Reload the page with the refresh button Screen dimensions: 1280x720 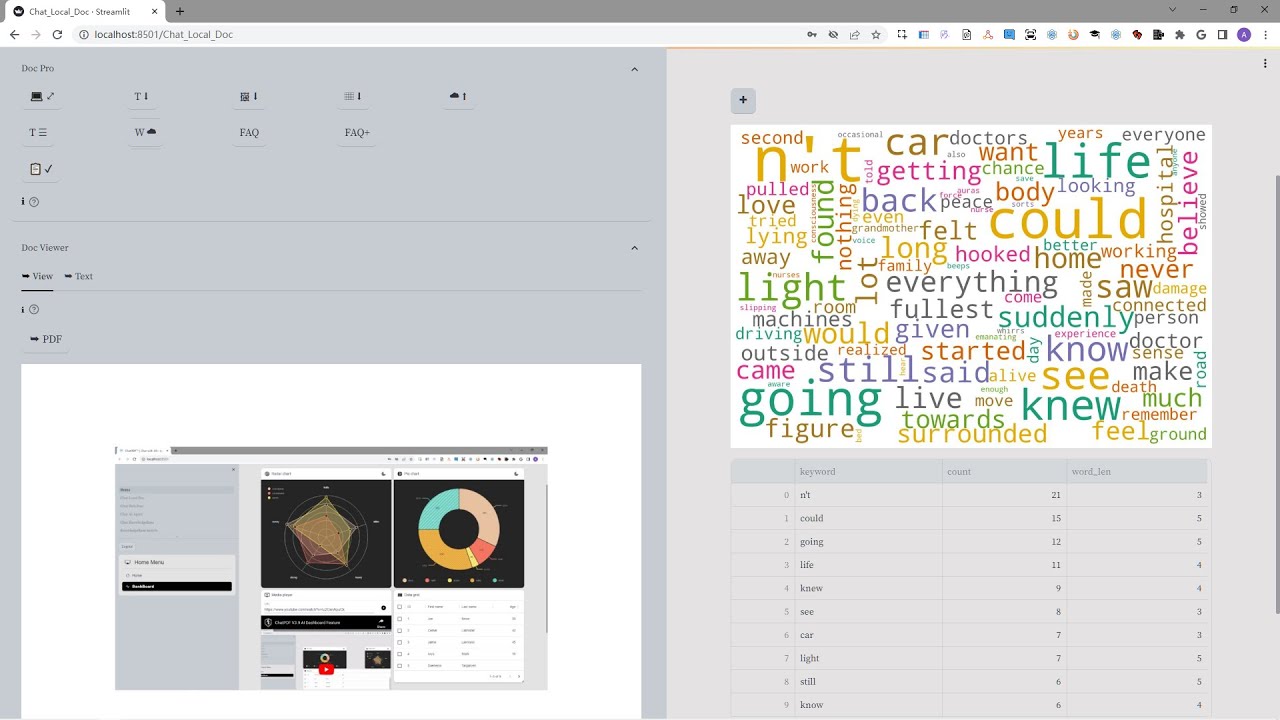pyautogui.click(x=57, y=34)
